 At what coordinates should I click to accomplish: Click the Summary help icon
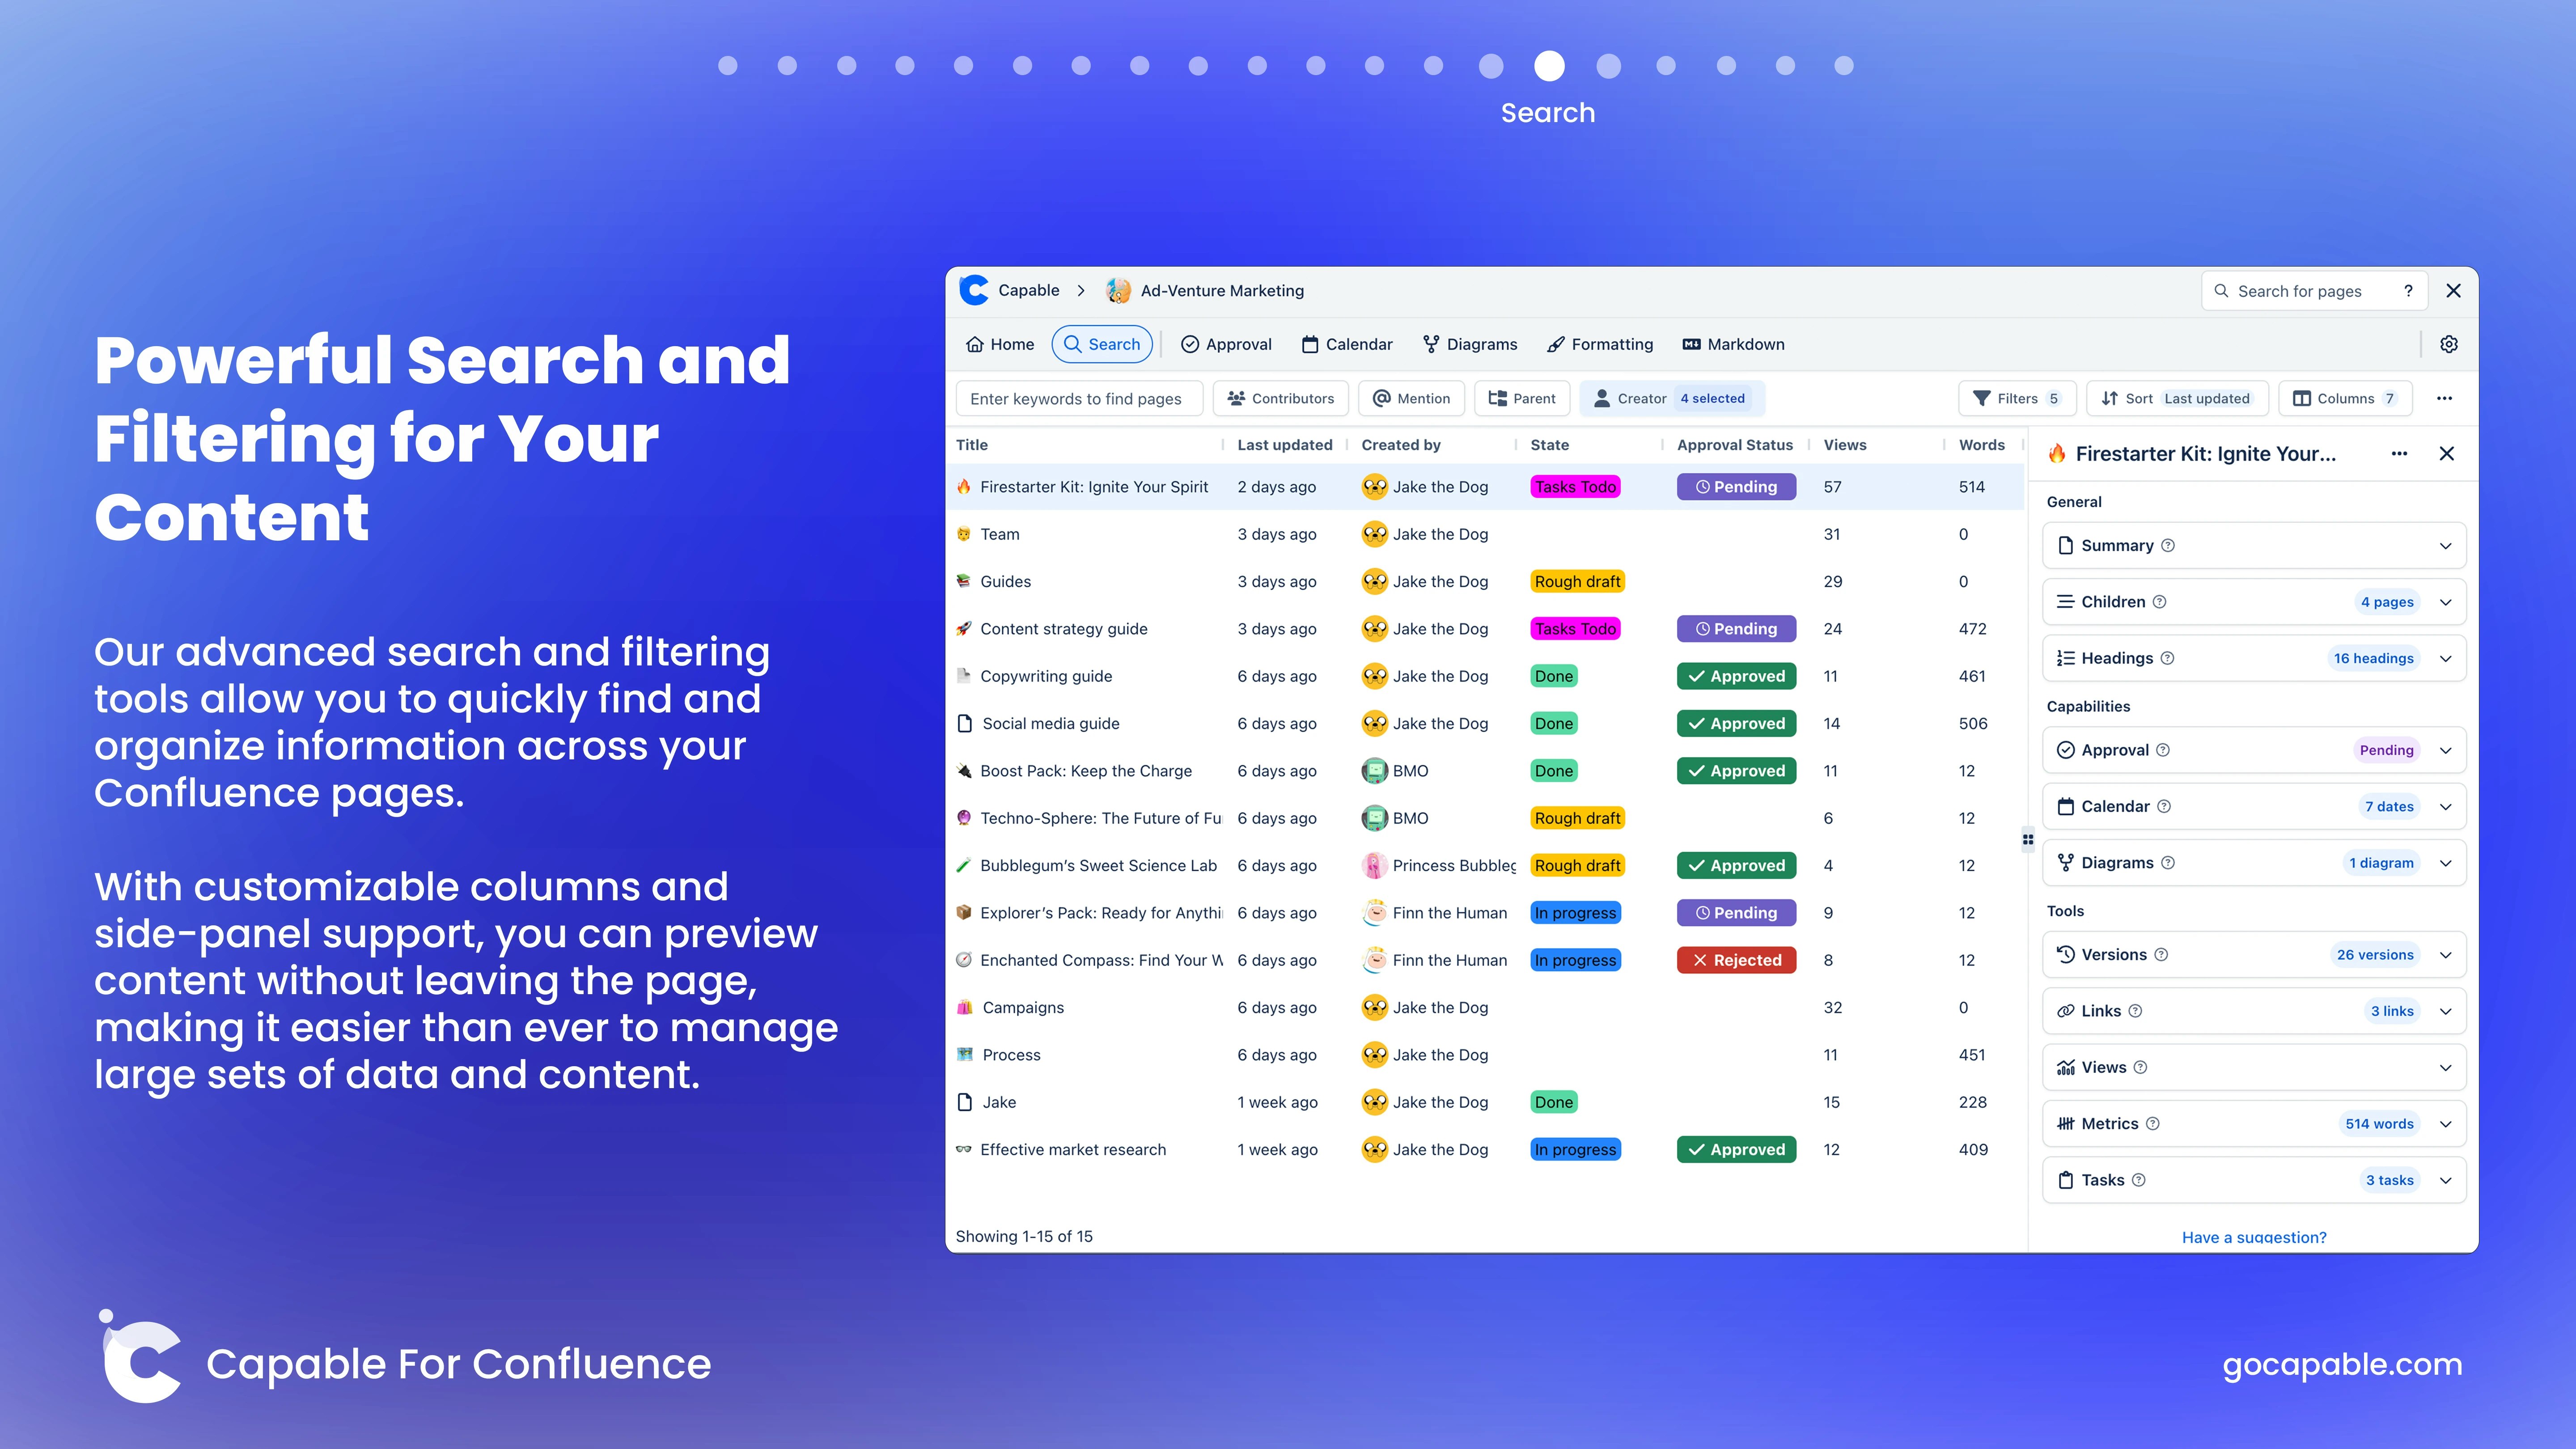click(x=2168, y=546)
